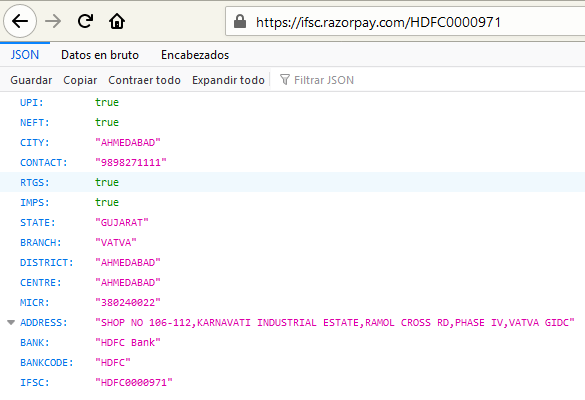This screenshot has width=585, height=400.
Task: Click the CONTACT value "9898271111"
Action: pos(131,162)
